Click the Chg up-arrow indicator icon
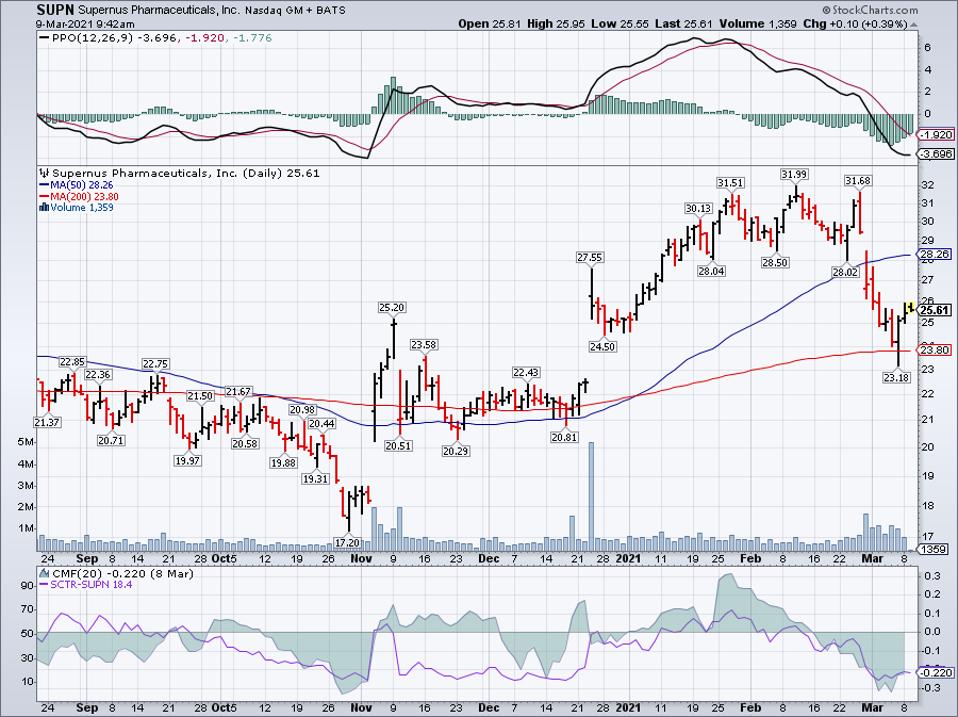Image resolution: width=958 pixels, height=717 pixels. pos(914,24)
